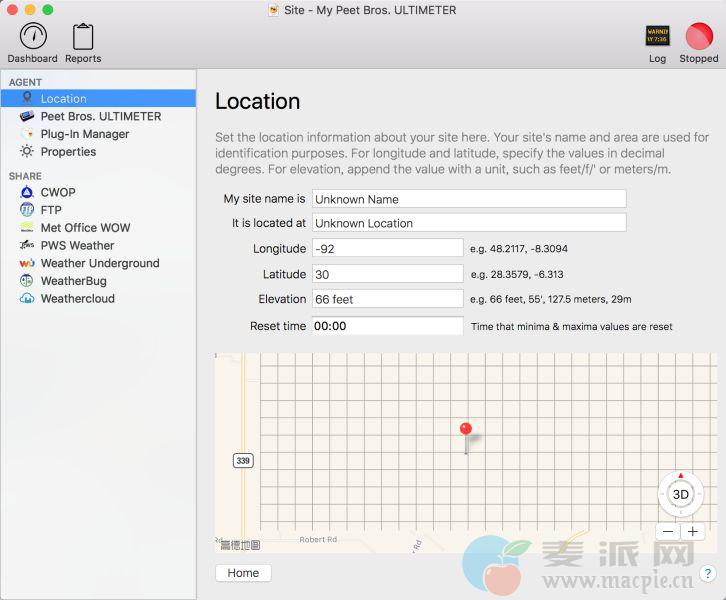Select Properties gear item
The height and width of the screenshot is (600, 726).
(68, 152)
